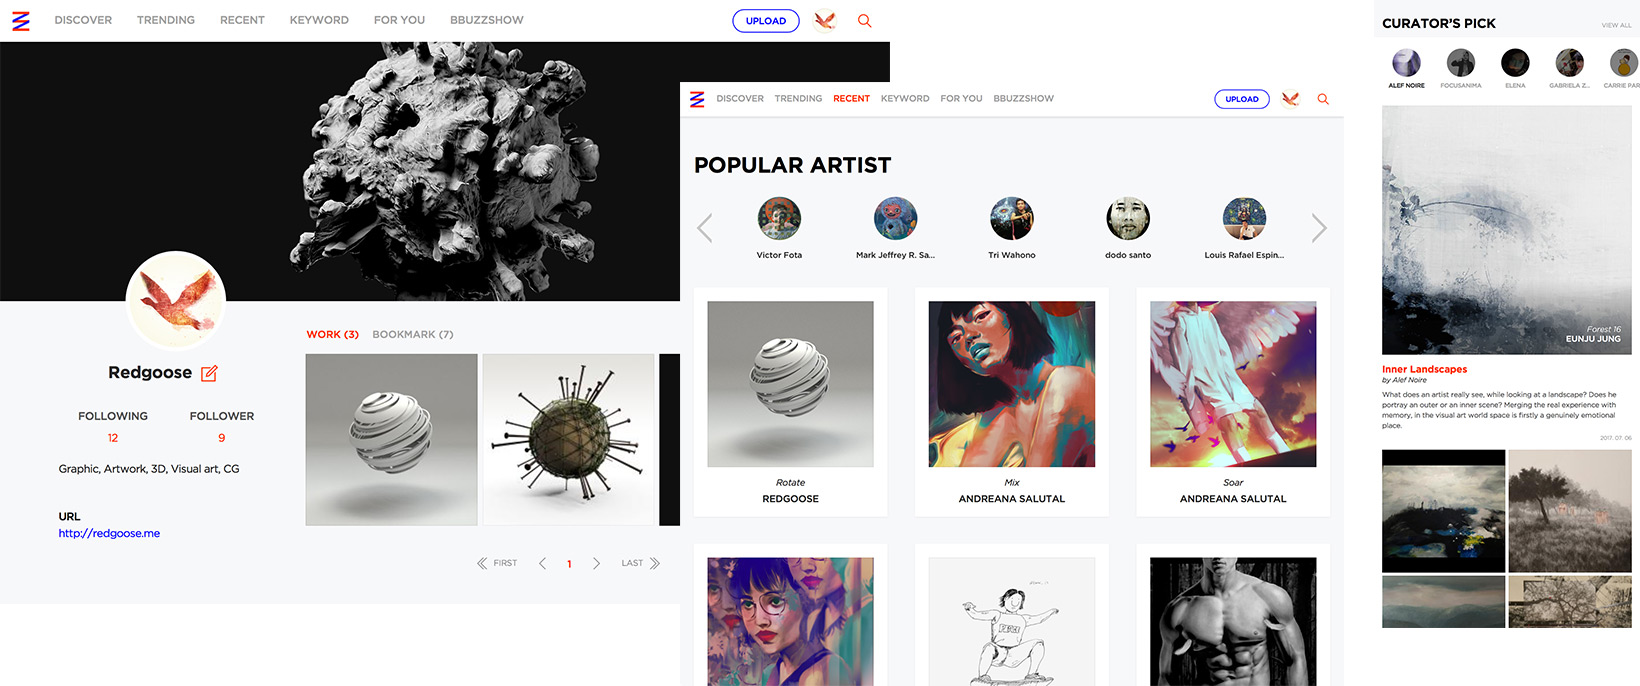Image resolution: width=1640 pixels, height=686 pixels.
Task: Click View All in Curator's Pick
Action: click(x=1616, y=25)
